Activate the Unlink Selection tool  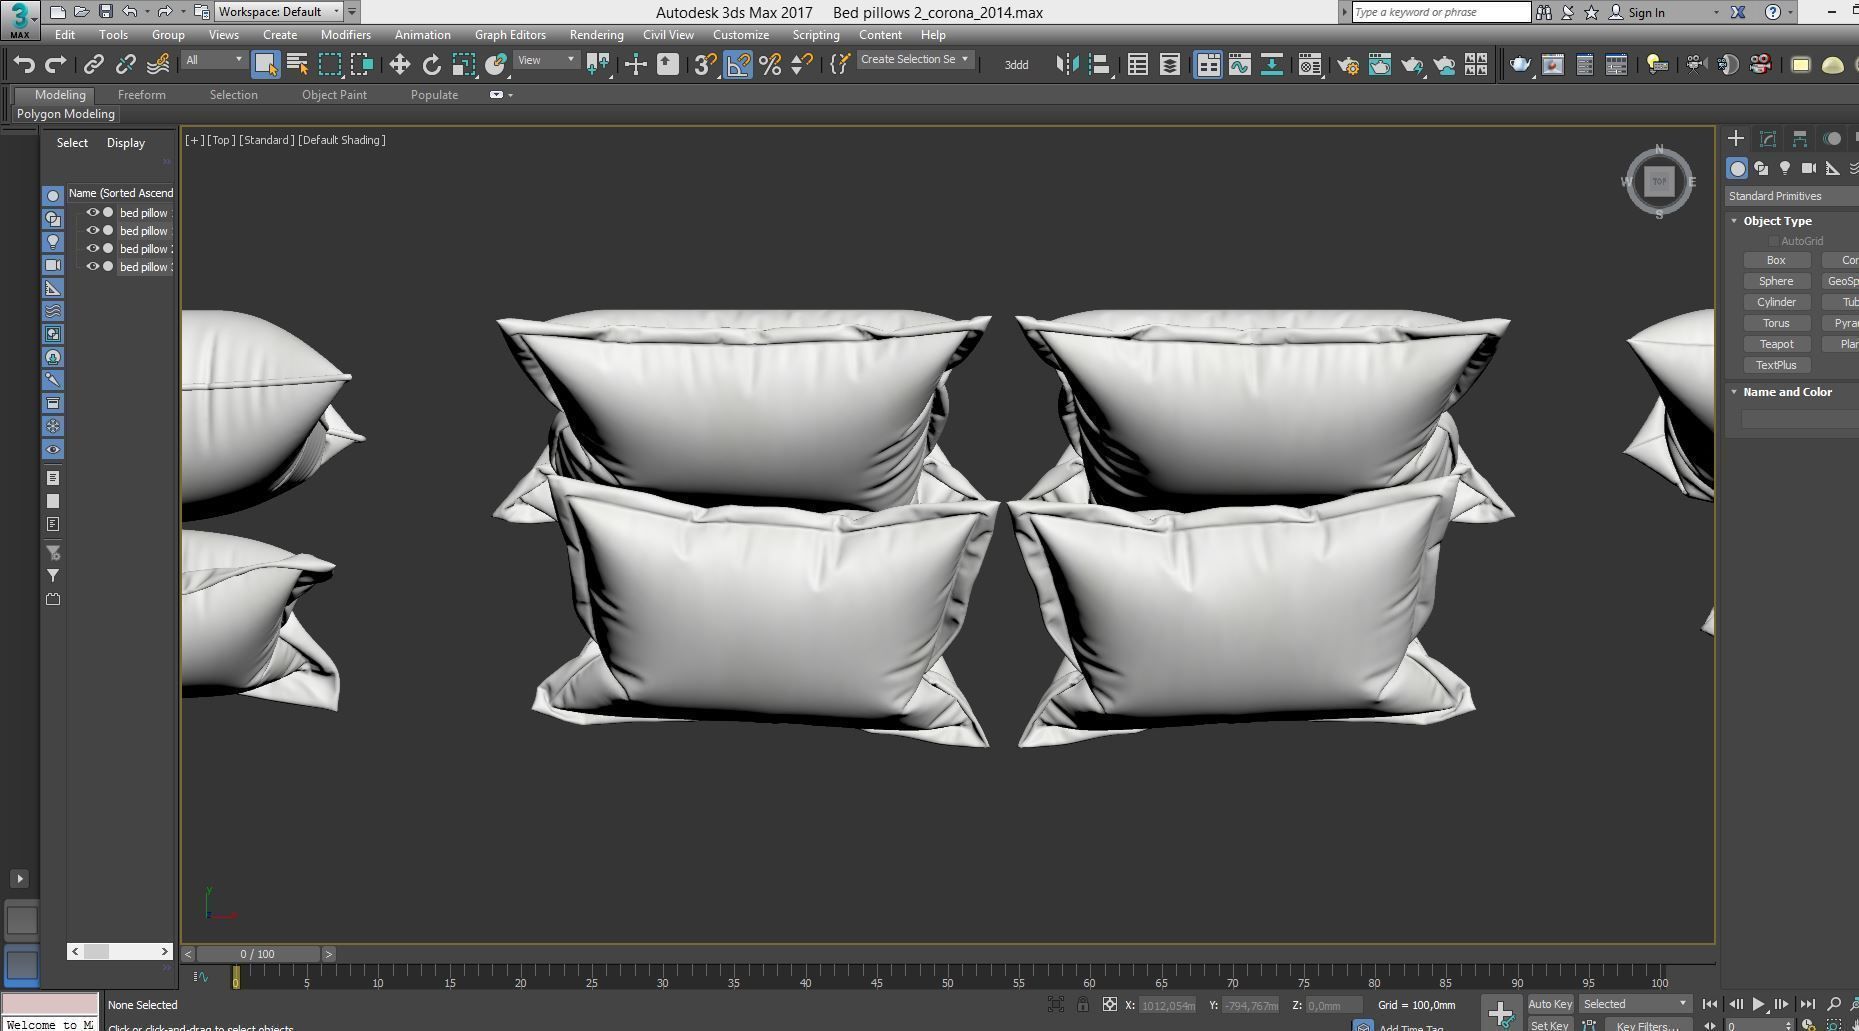(x=125, y=65)
